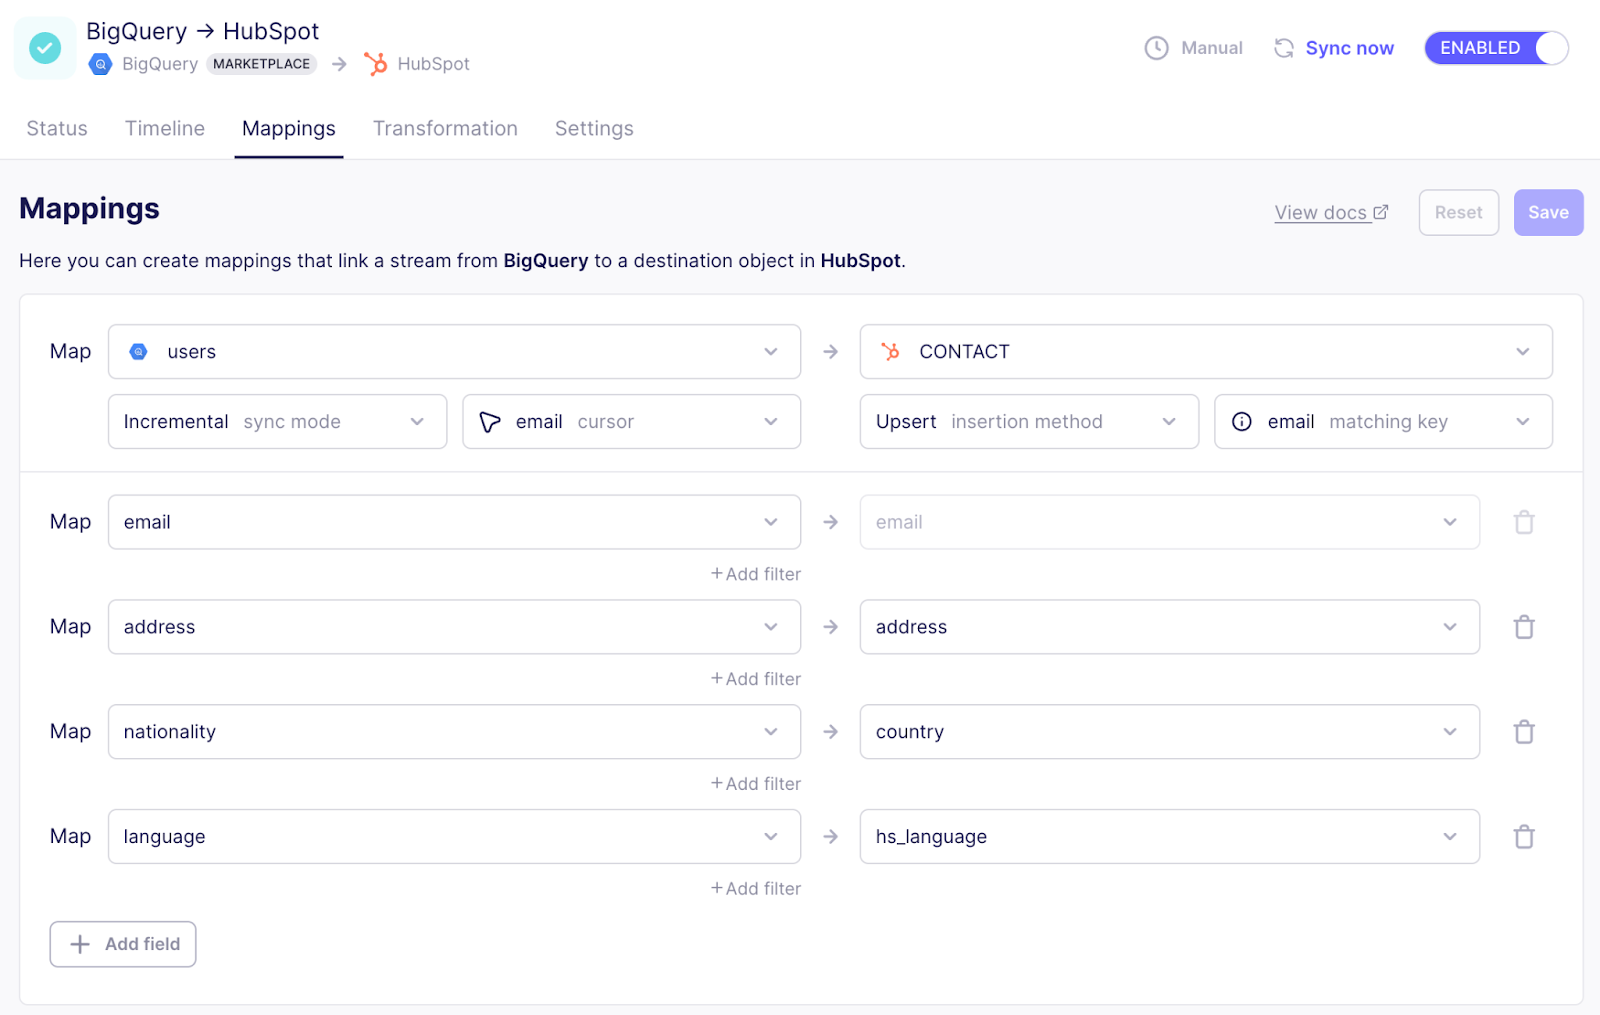Click the arrow between users and CONTACT

click(x=830, y=352)
